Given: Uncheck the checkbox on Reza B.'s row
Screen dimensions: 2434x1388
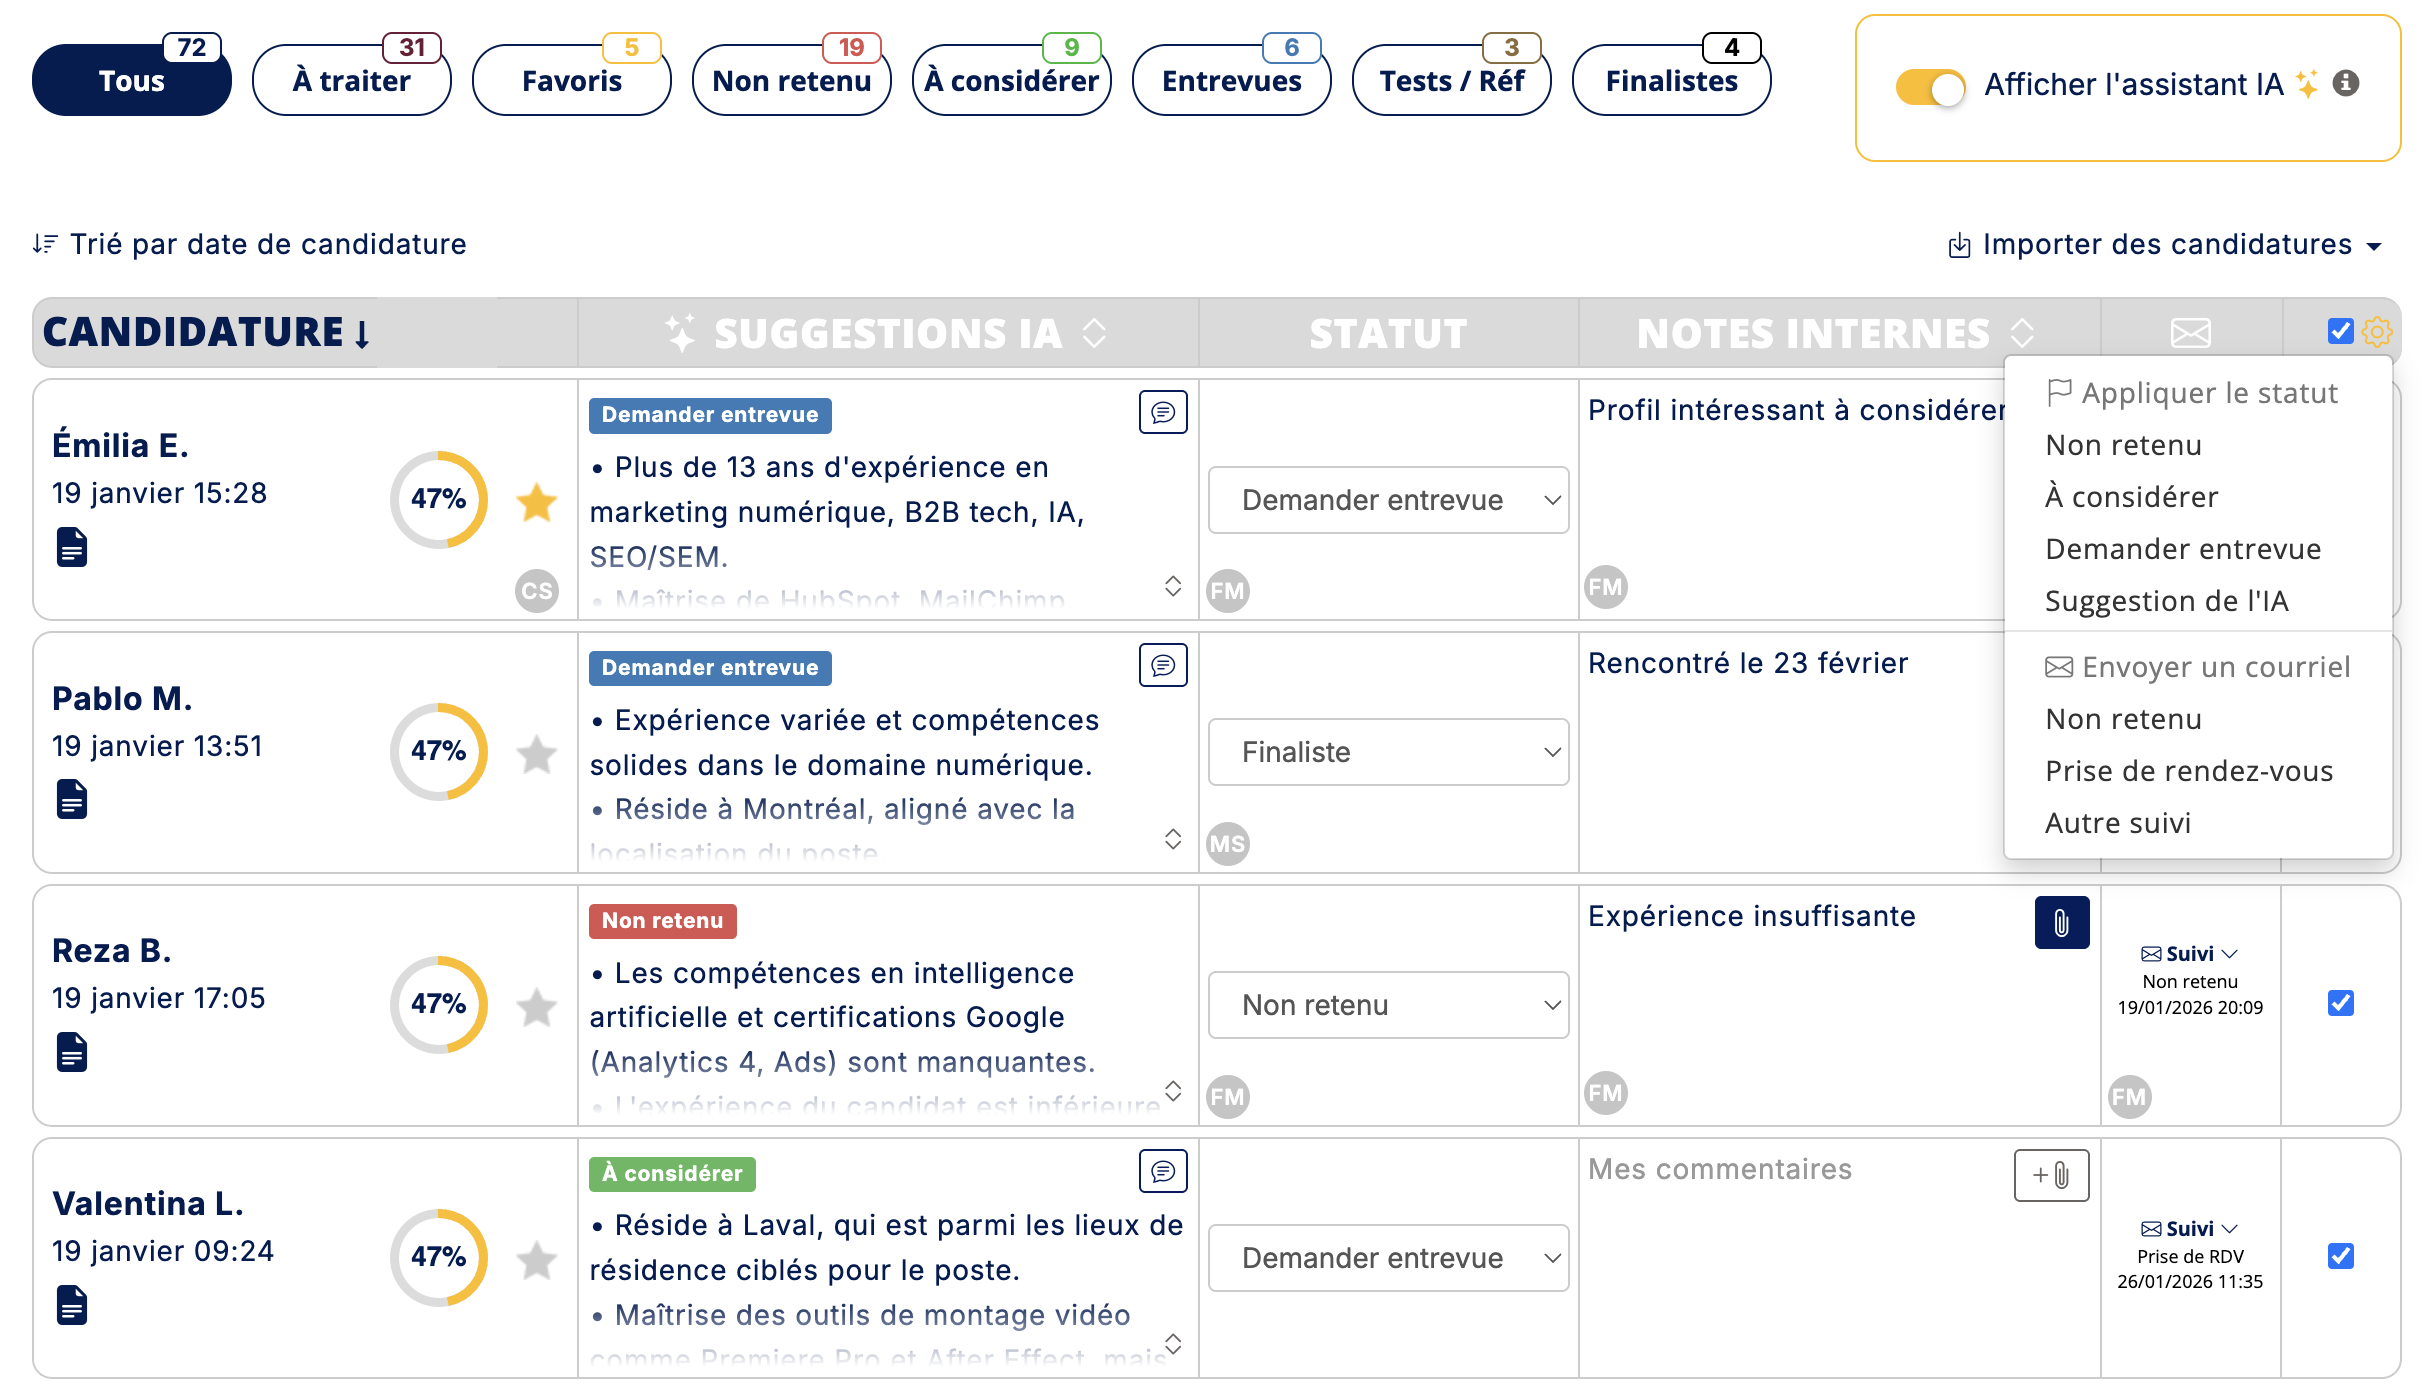Looking at the screenshot, I should point(2339,1004).
